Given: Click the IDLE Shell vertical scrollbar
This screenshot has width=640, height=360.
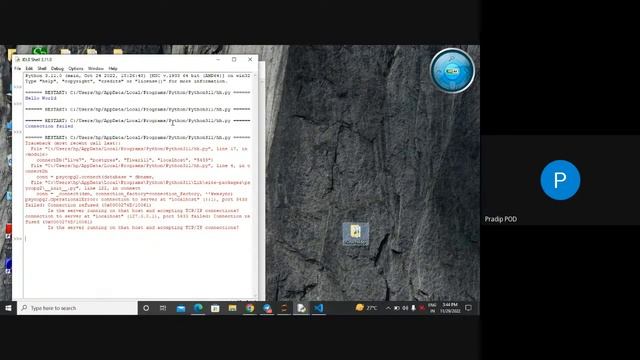Looking at the screenshot, I should click(x=256, y=186).
